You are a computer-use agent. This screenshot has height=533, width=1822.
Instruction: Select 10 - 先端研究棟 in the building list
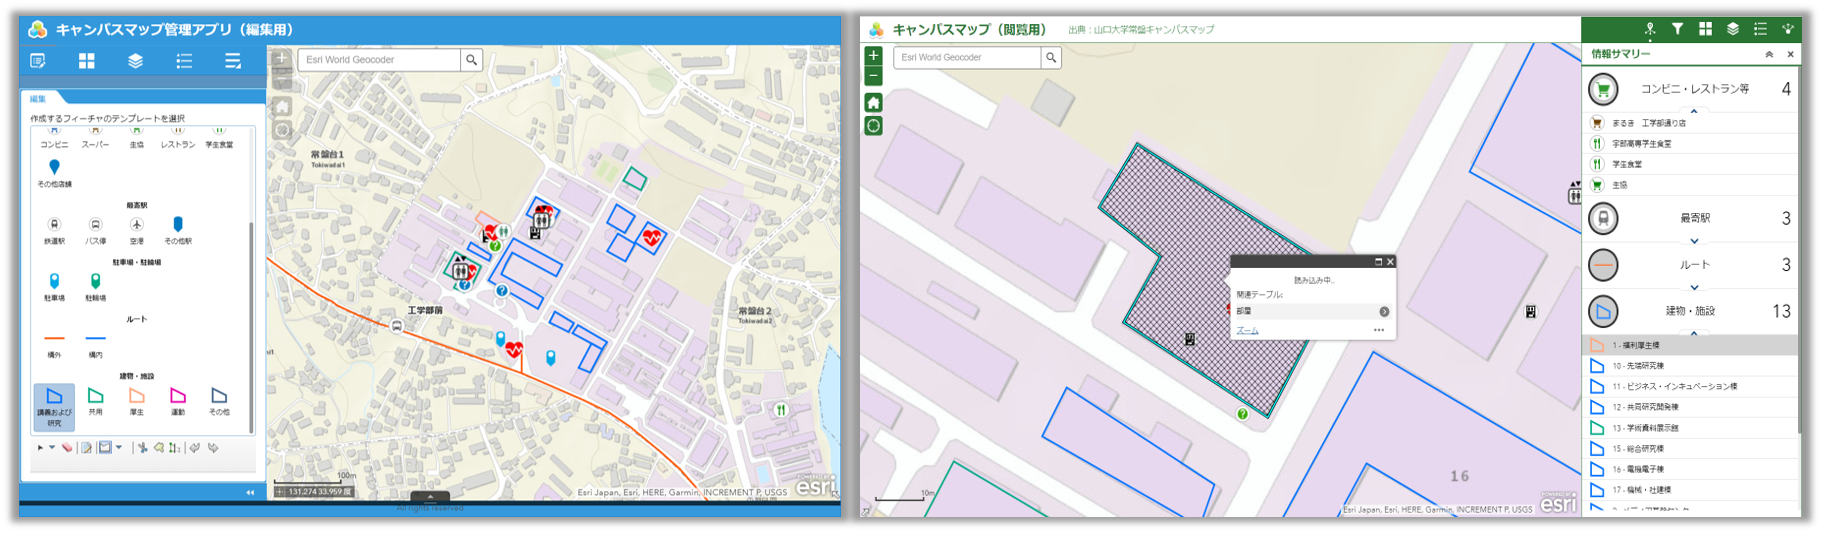pos(1691,366)
